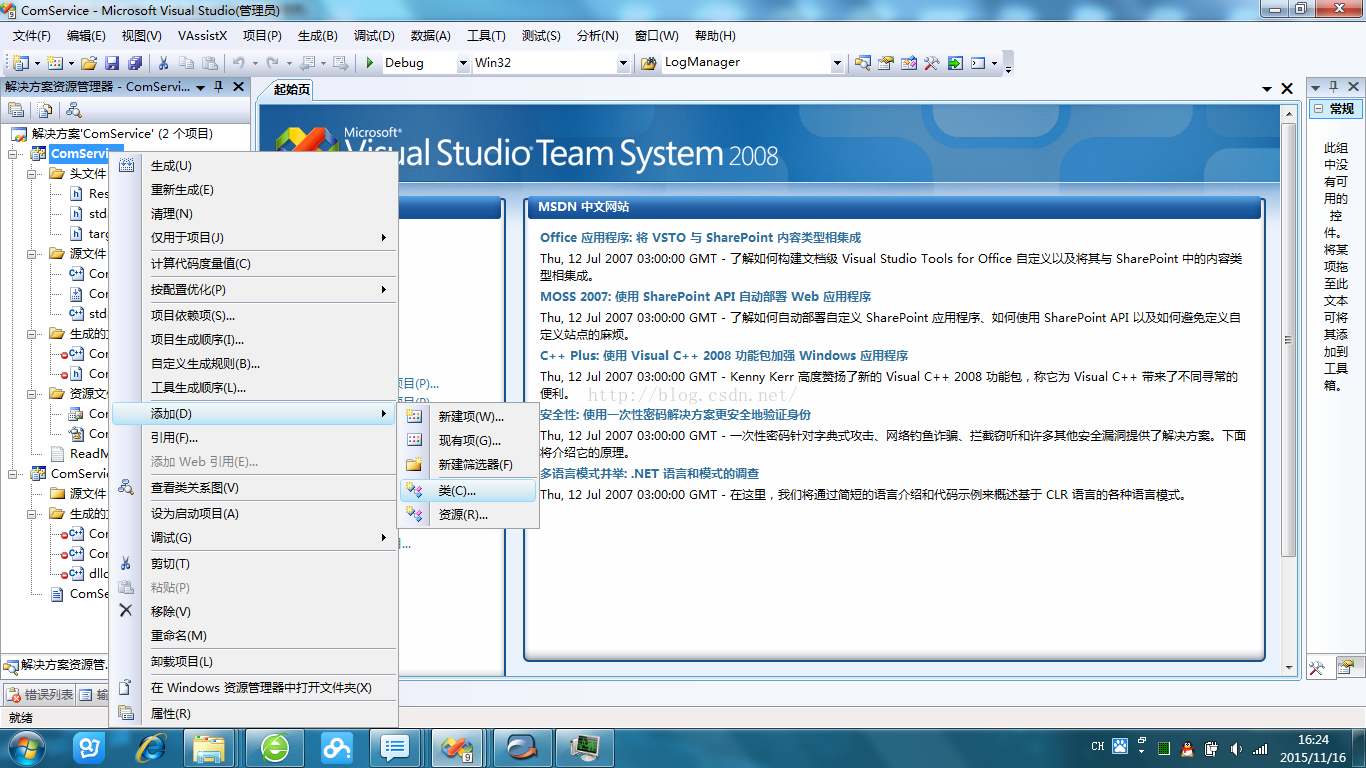Viewport: 1366px width, 768px height.
Task: Open the Properties Window toolbar icon
Action: (x=886, y=63)
